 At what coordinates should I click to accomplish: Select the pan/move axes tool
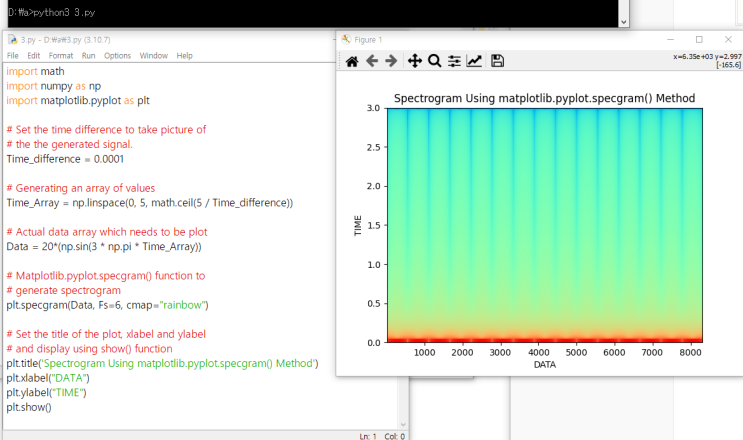tap(415, 61)
